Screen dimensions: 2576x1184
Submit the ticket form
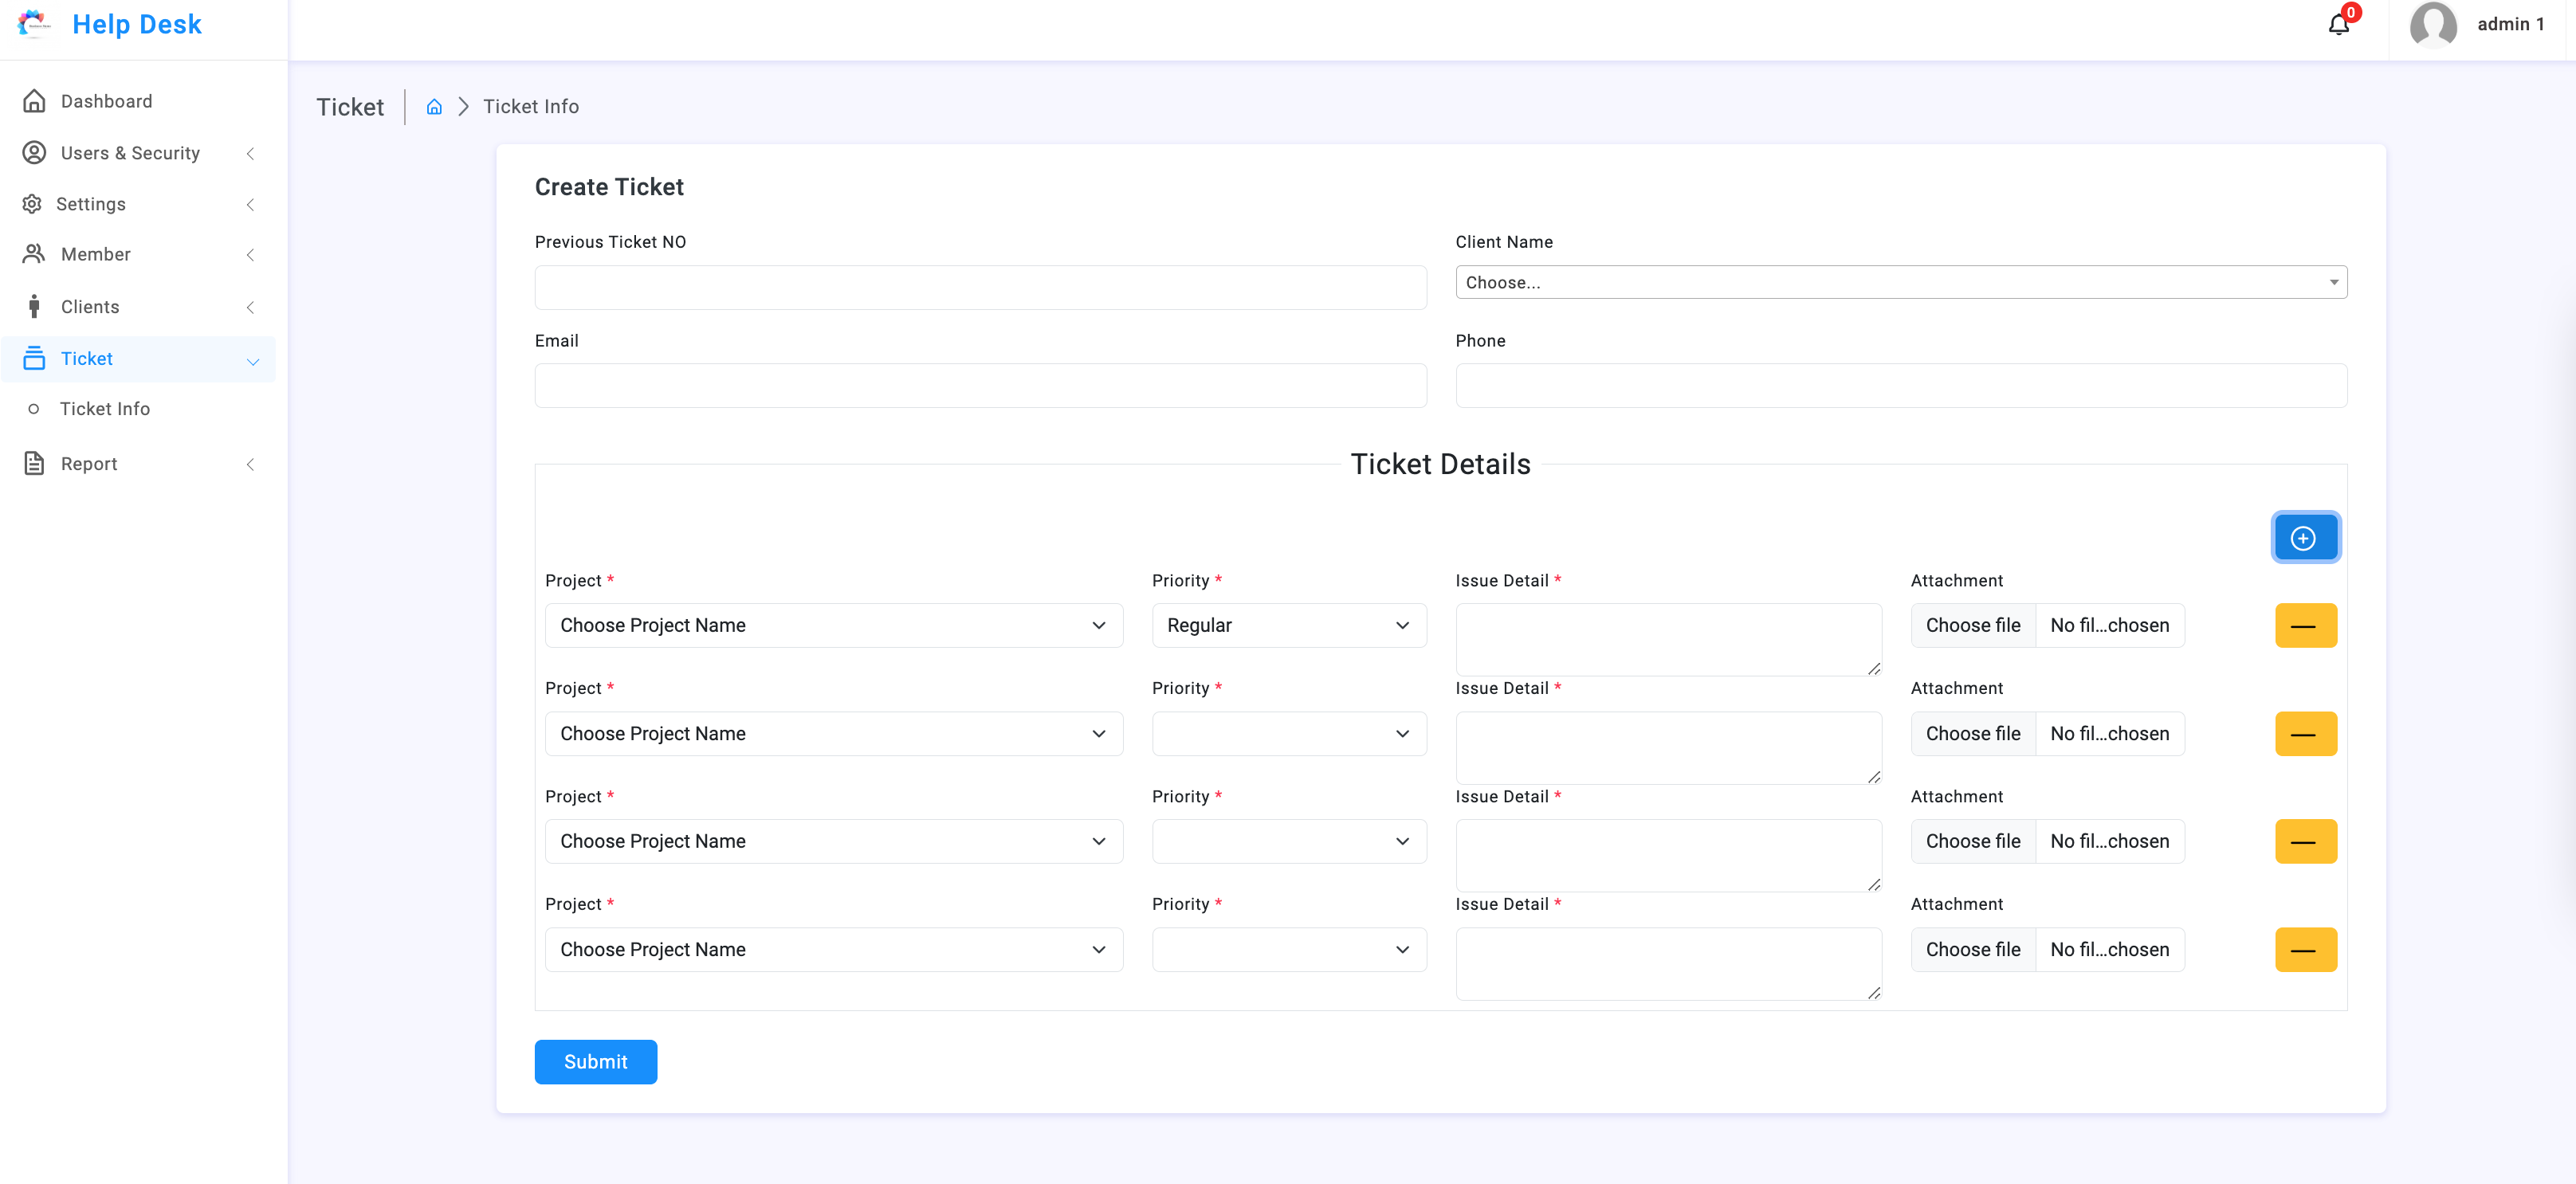(x=595, y=1062)
